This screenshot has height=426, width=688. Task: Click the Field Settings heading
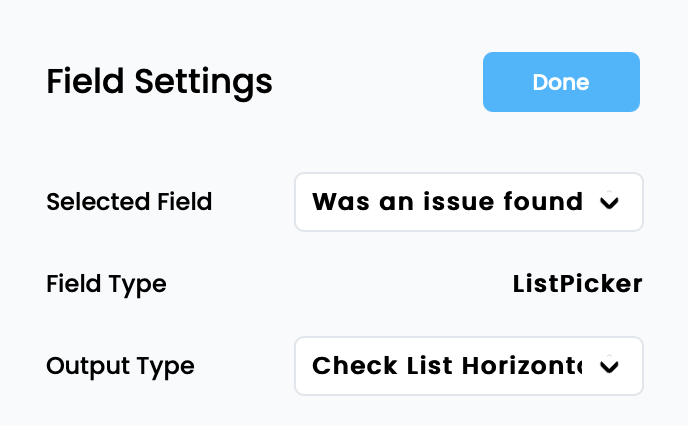coord(159,81)
